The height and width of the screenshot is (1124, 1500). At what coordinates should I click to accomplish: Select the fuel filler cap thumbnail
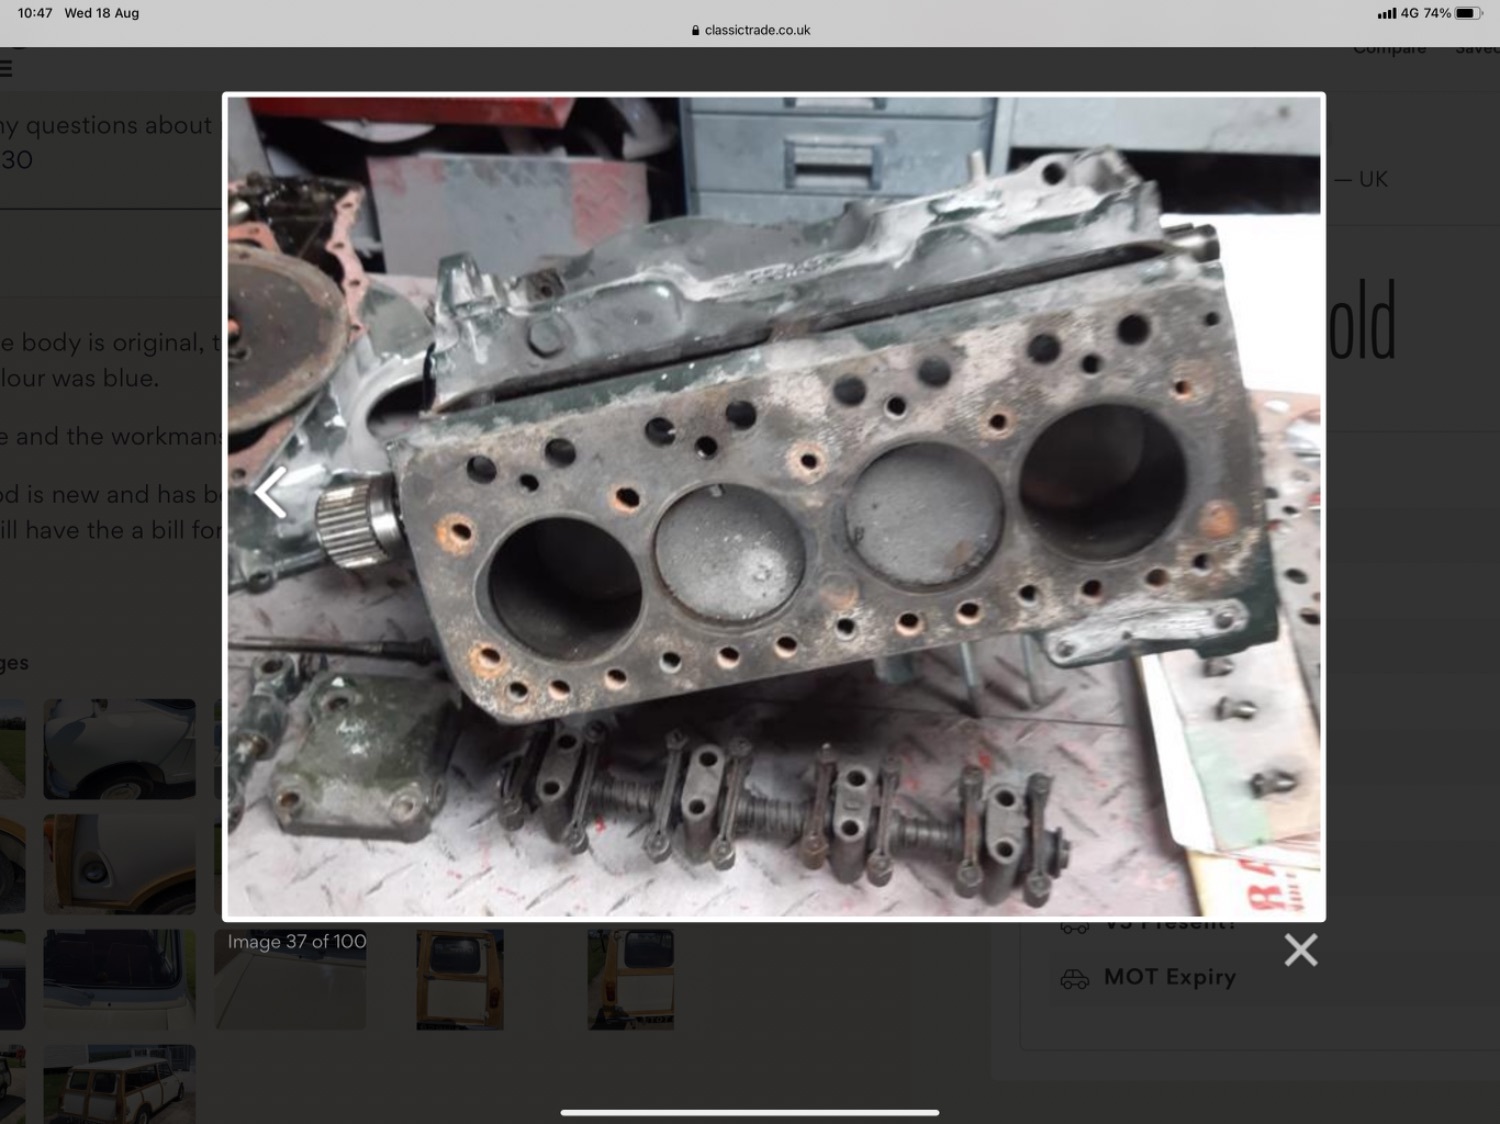tap(119, 864)
